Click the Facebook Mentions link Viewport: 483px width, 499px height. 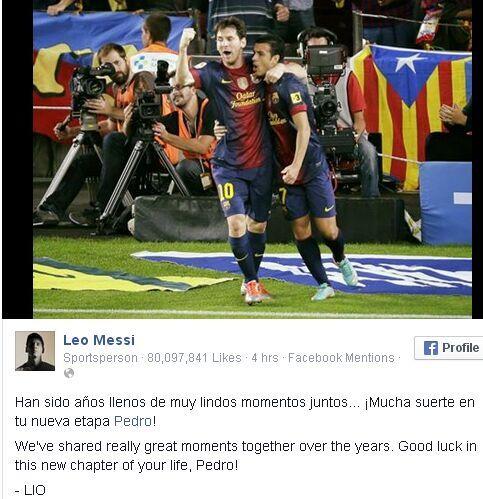341,358
